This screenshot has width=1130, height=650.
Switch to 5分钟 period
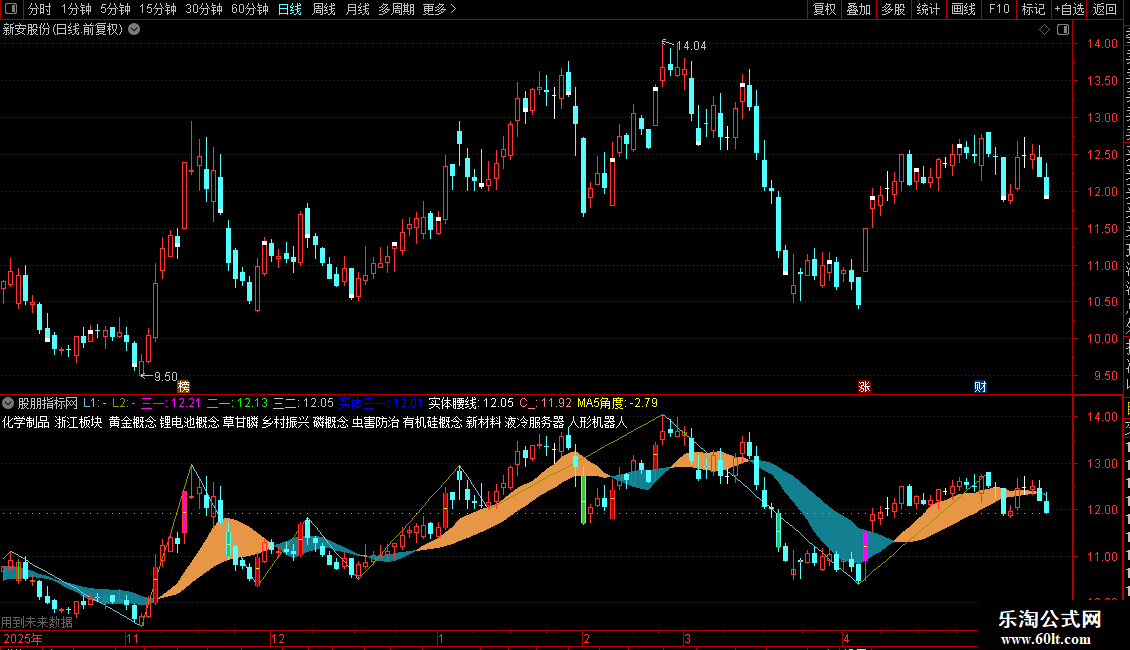[x=115, y=9]
